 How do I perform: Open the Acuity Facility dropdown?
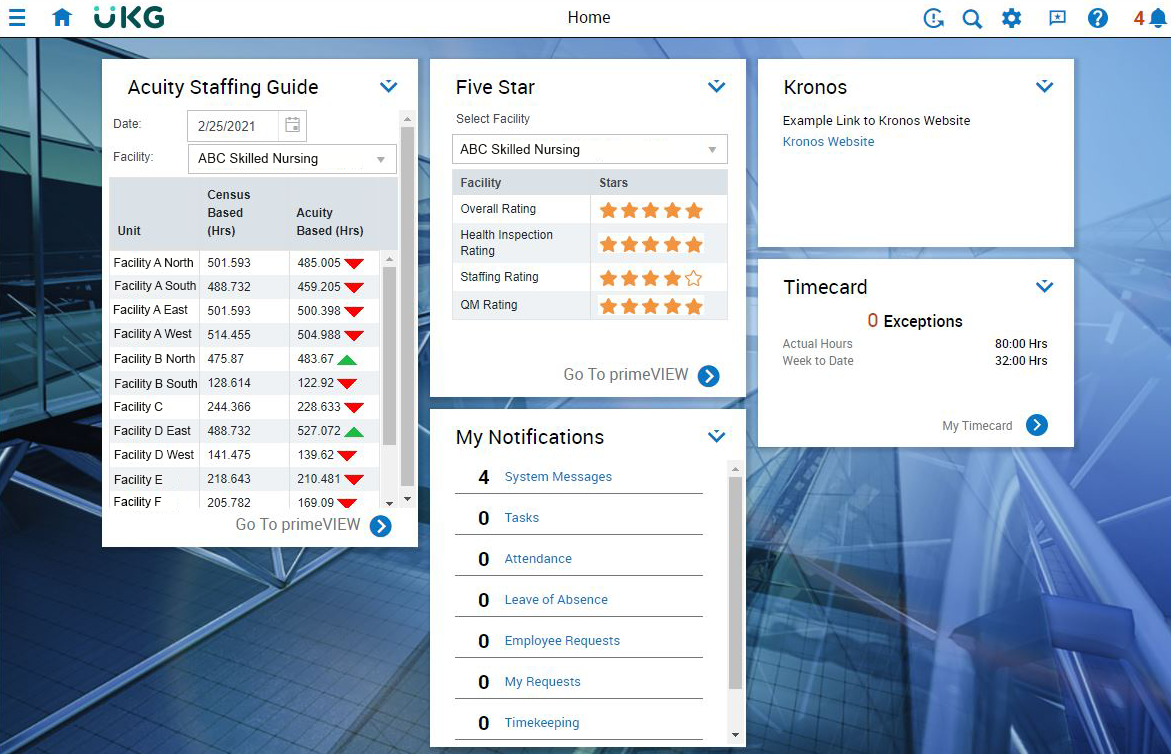pos(292,159)
